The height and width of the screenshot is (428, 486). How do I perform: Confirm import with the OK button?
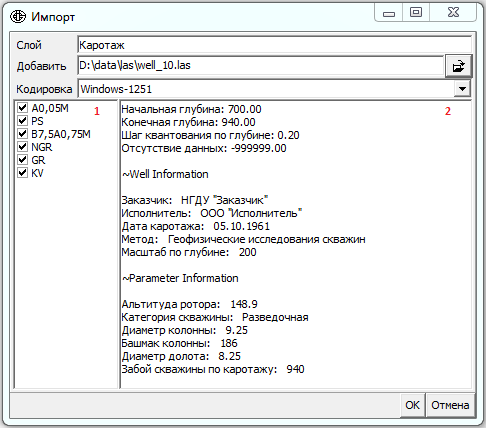click(x=412, y=405)
